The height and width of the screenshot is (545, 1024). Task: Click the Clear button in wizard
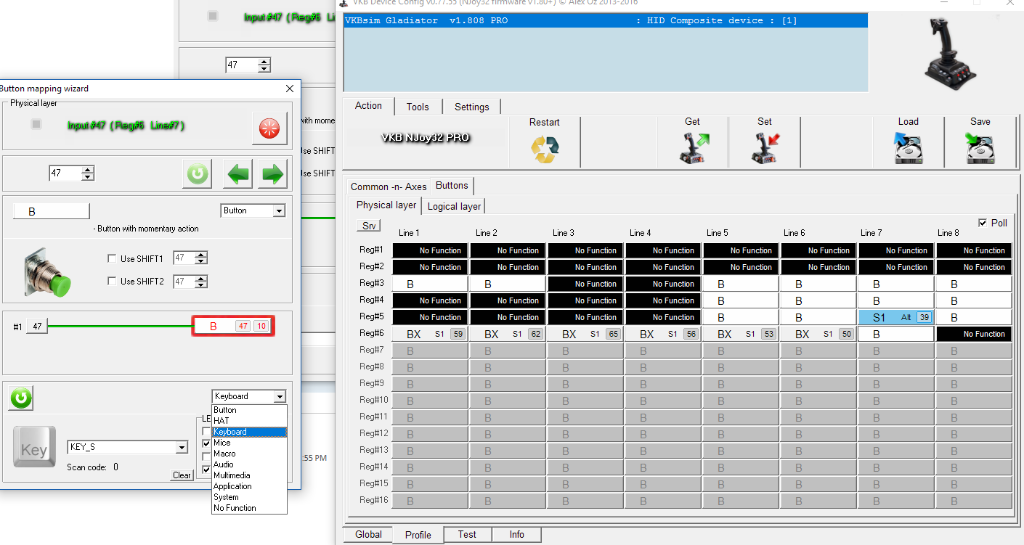tap(182, 475)
